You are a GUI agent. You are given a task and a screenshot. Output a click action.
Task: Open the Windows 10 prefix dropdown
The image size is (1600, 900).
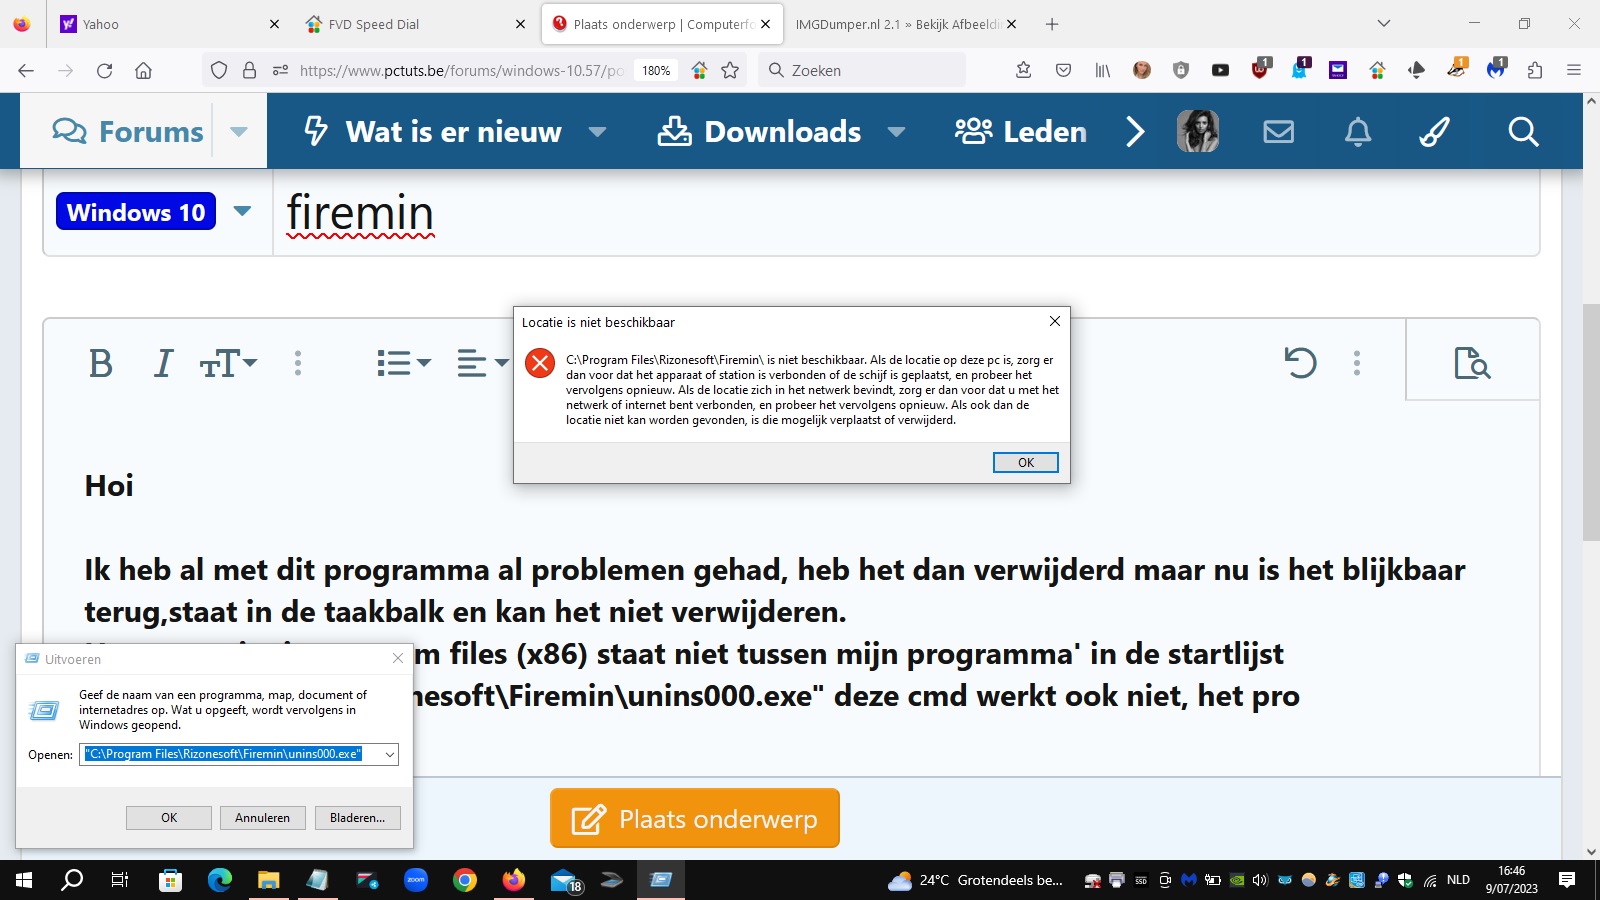pyautogui.click(x=240, y=212)
